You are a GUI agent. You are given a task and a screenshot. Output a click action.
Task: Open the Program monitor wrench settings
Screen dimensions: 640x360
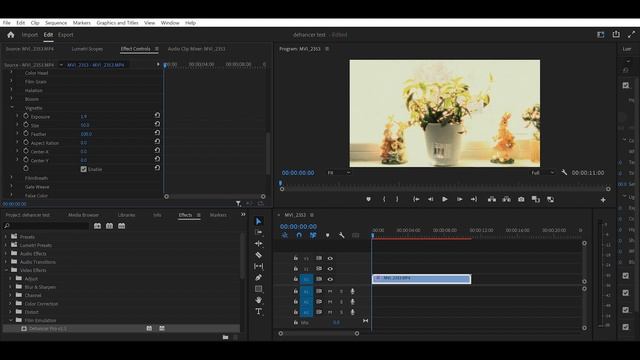[564, 173]
